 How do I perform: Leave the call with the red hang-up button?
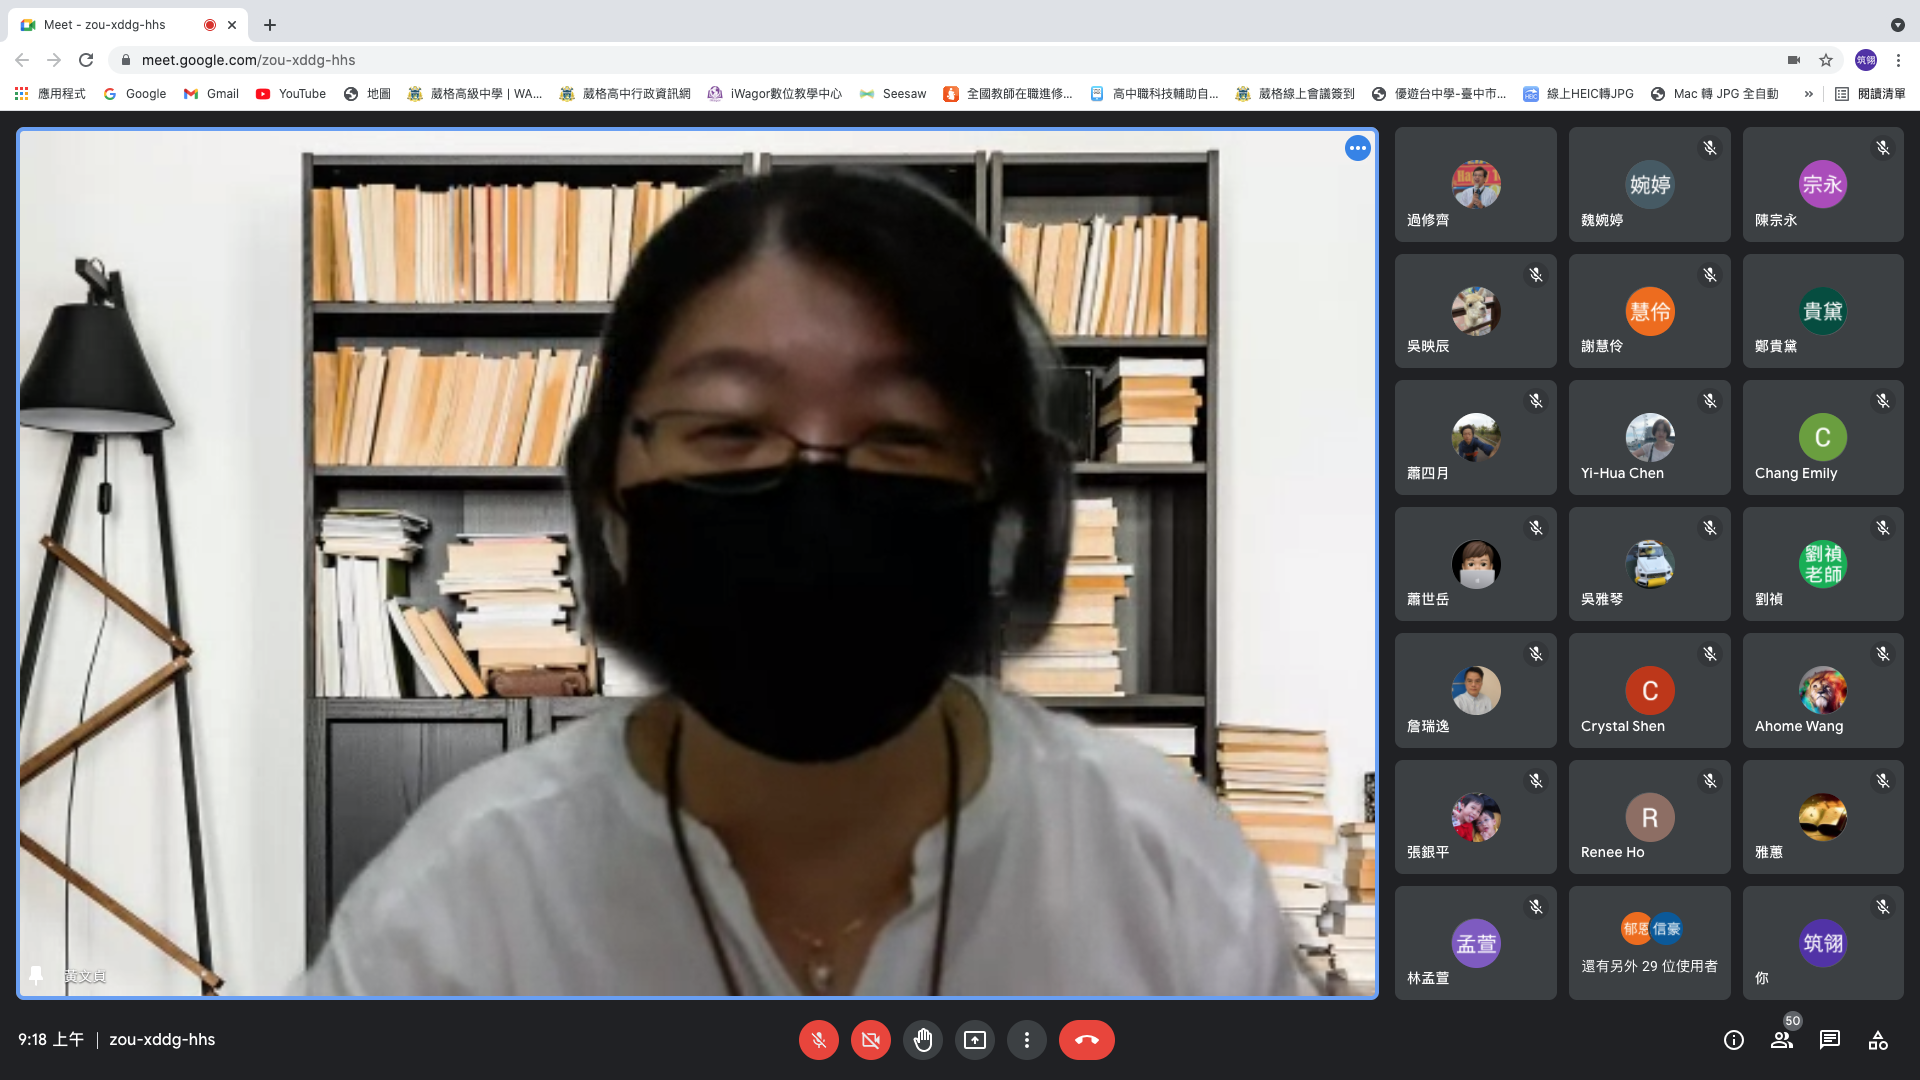(1086, 1040)
